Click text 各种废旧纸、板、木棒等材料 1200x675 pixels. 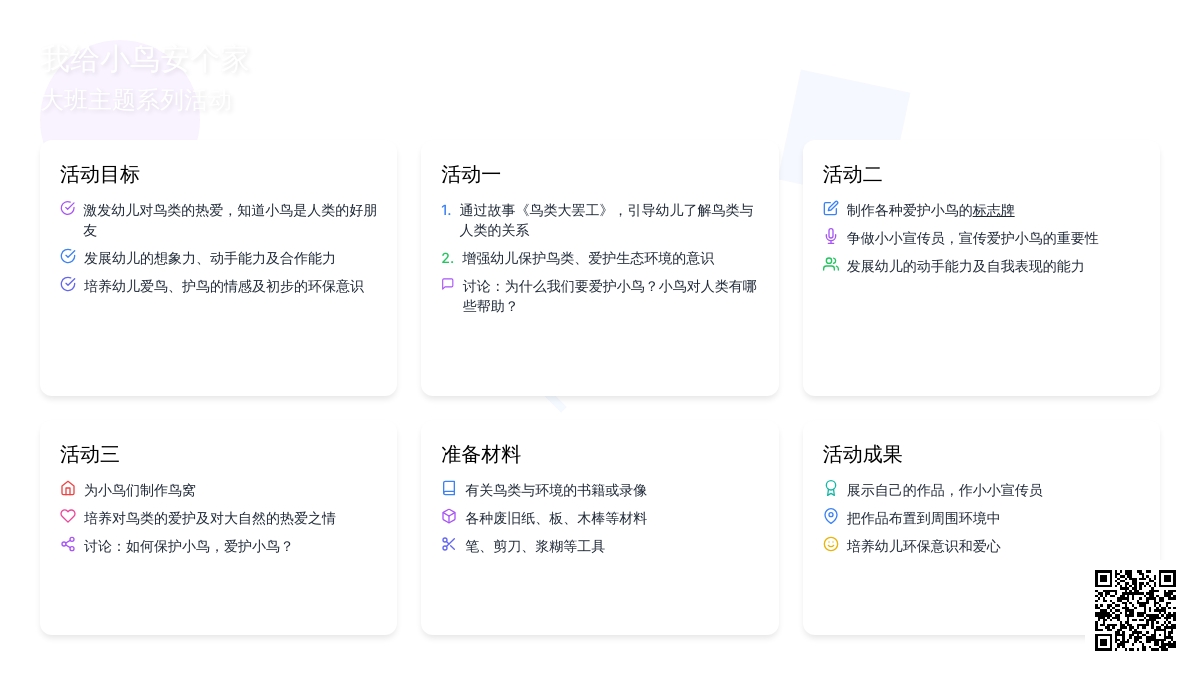point(556,518)
